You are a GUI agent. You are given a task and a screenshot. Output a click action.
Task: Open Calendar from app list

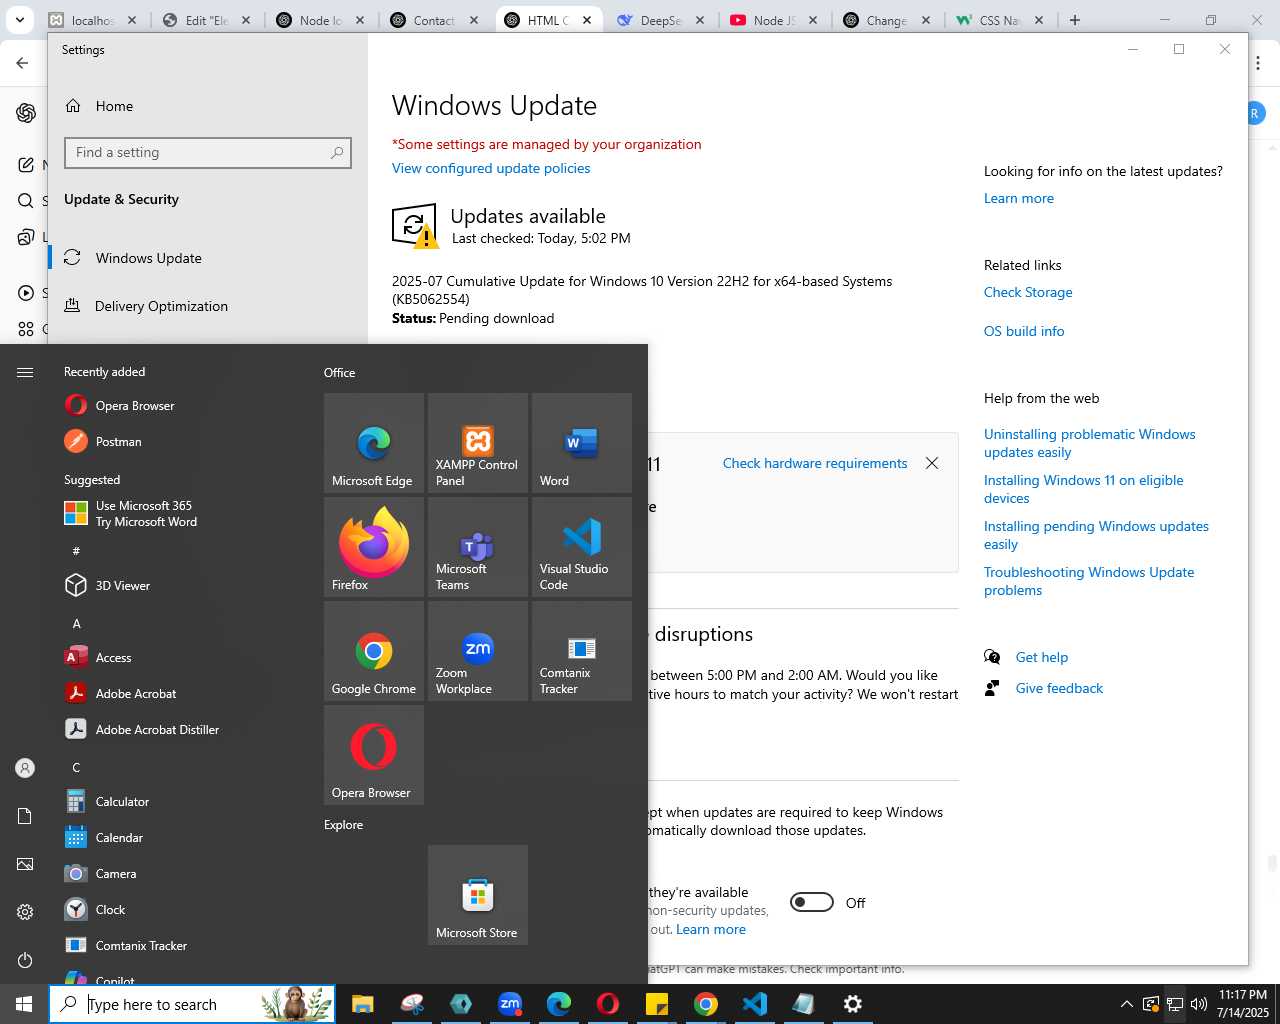180,837
